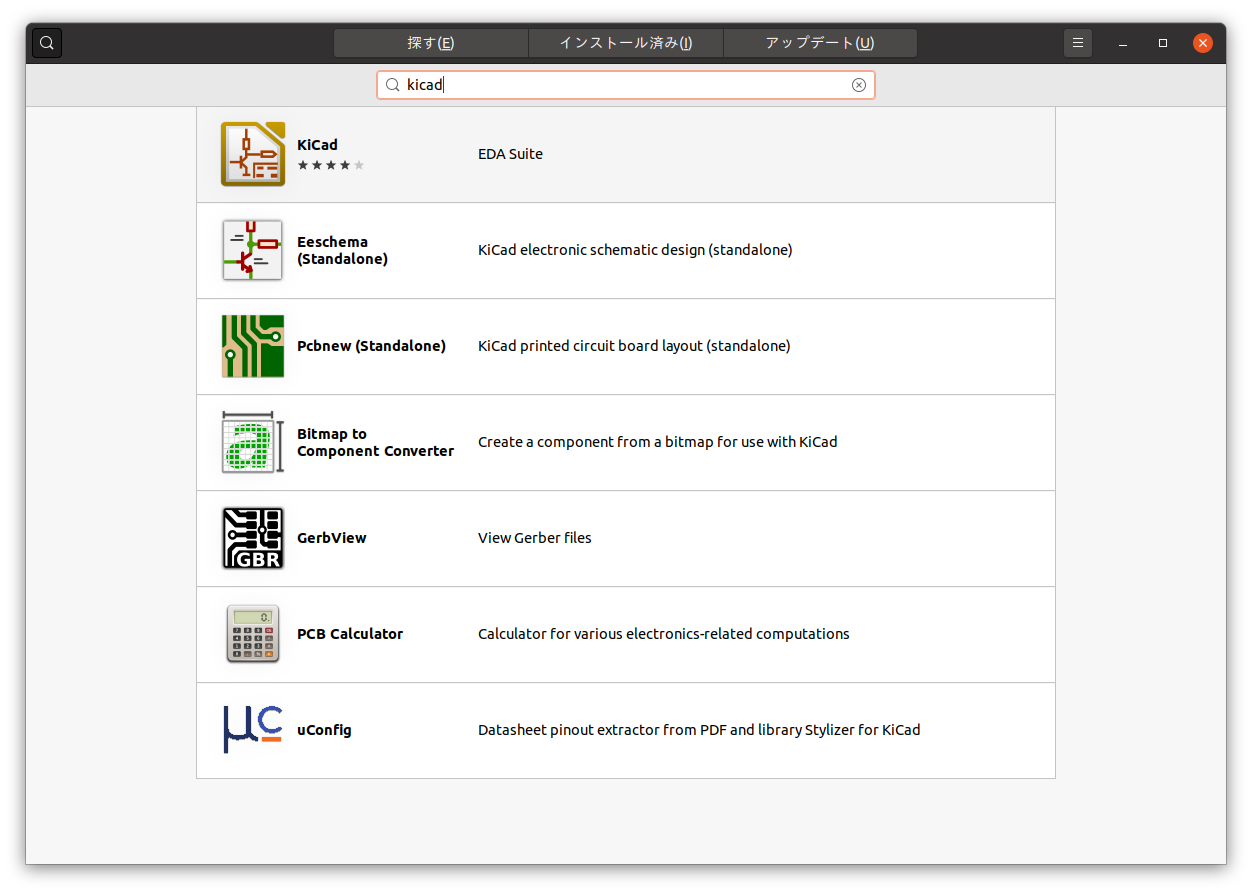This screenshot has width=1252, height=893.
Task: Click the Datasheet pinout extractor description
Action: (x=699, y=730)
